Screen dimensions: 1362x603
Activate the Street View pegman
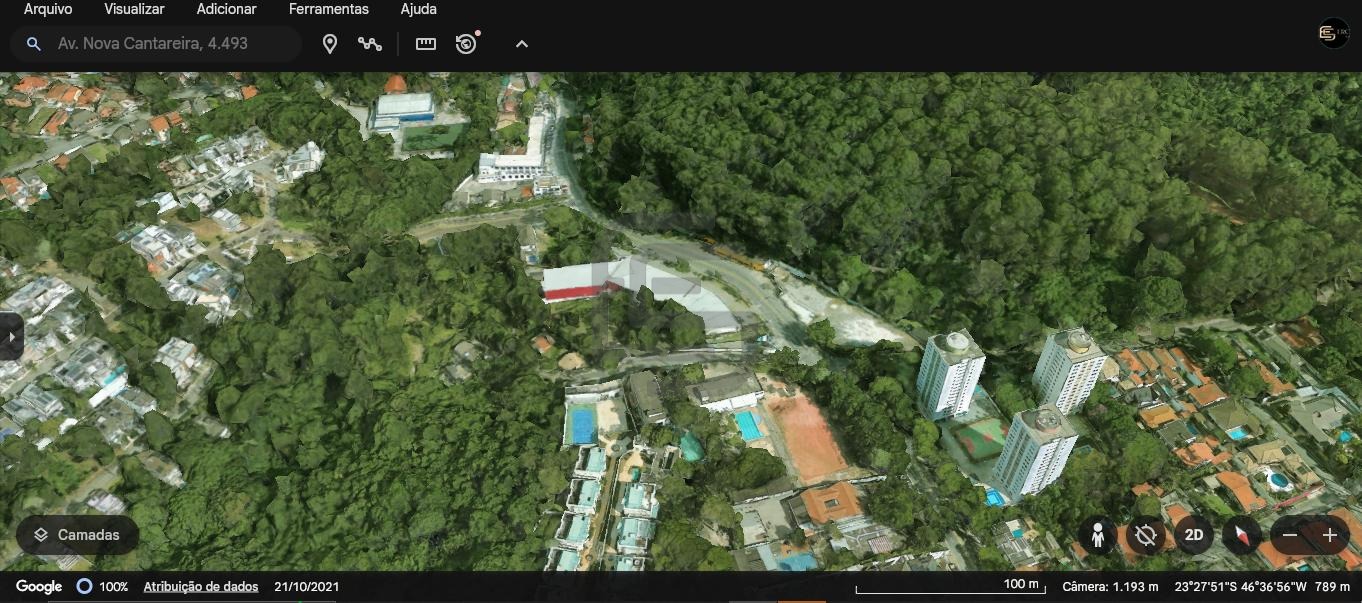click(x=1098, y=536)
